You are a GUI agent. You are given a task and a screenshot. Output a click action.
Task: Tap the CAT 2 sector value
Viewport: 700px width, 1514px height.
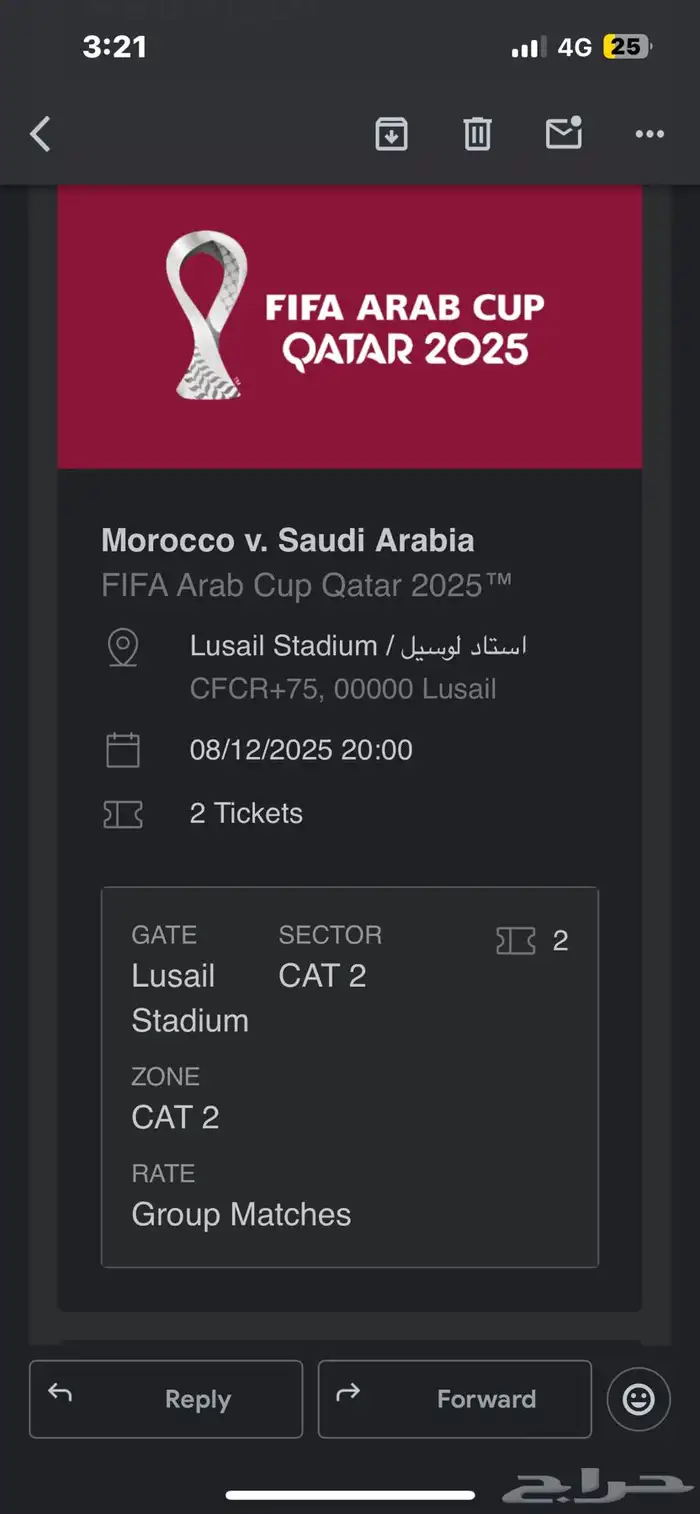pyautogui.click(x=322, y=976)
